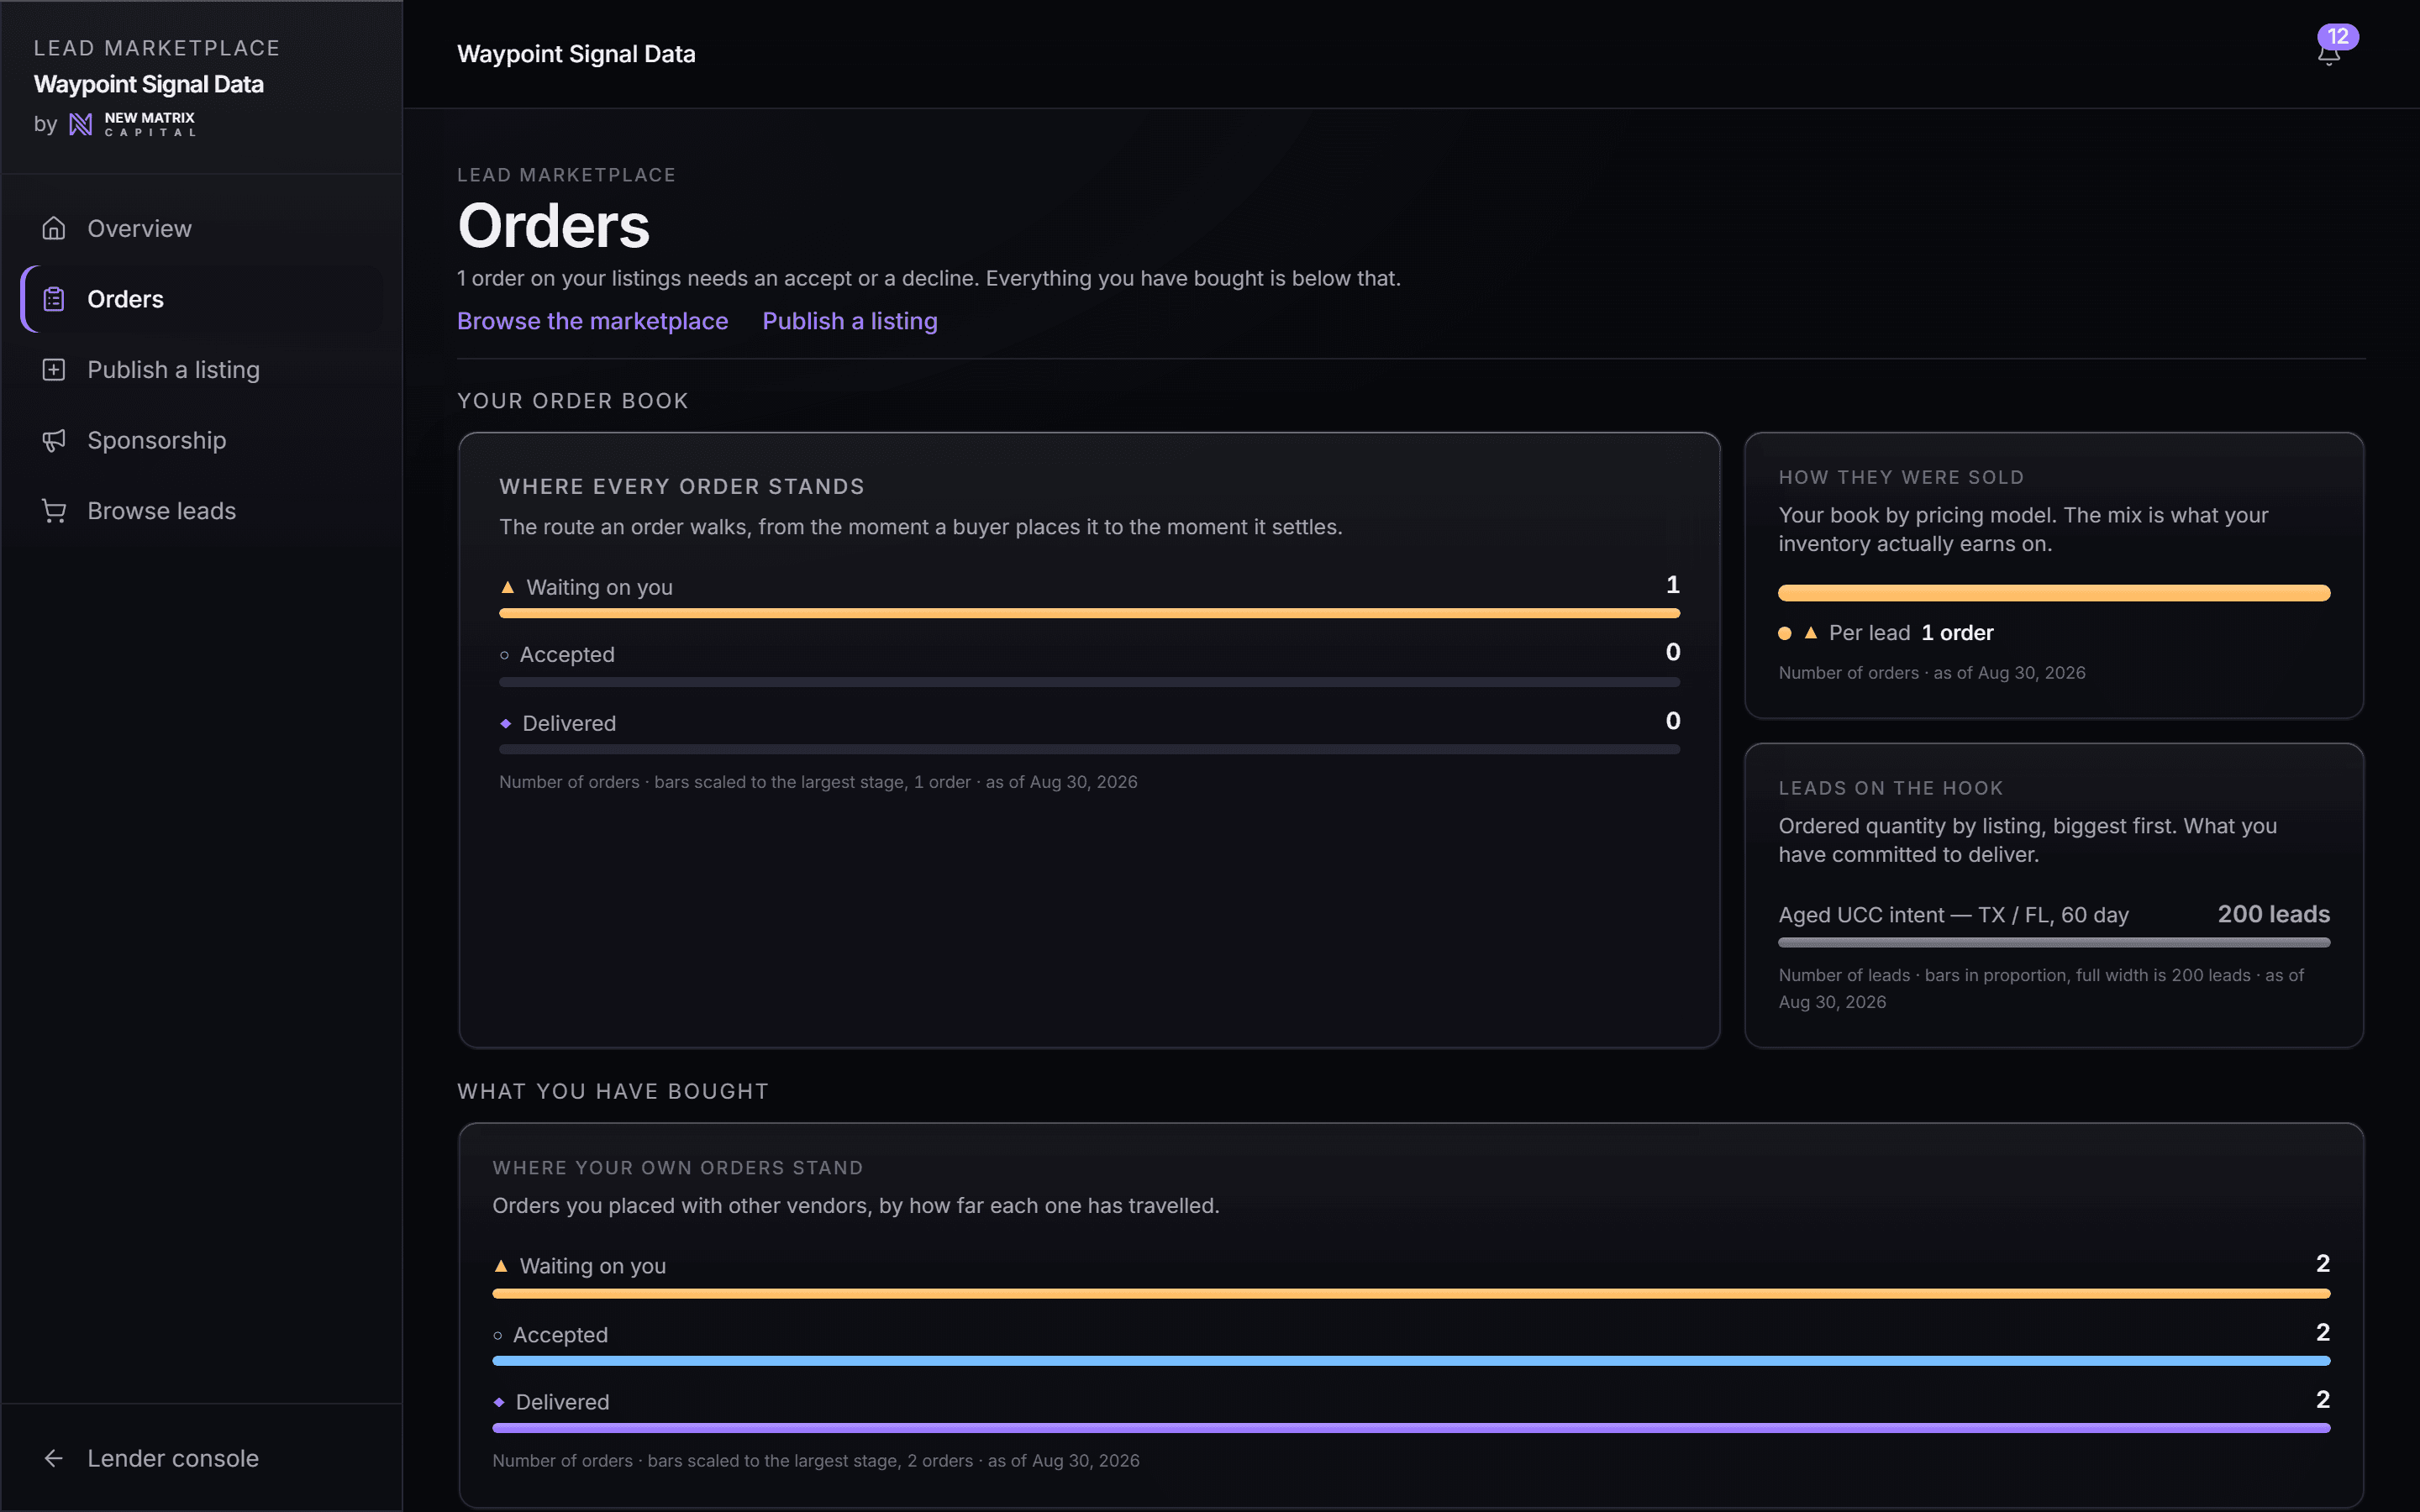
Task: Click the WHERE EVERY ORDER STANDS card title
Action: click(682, 487)
